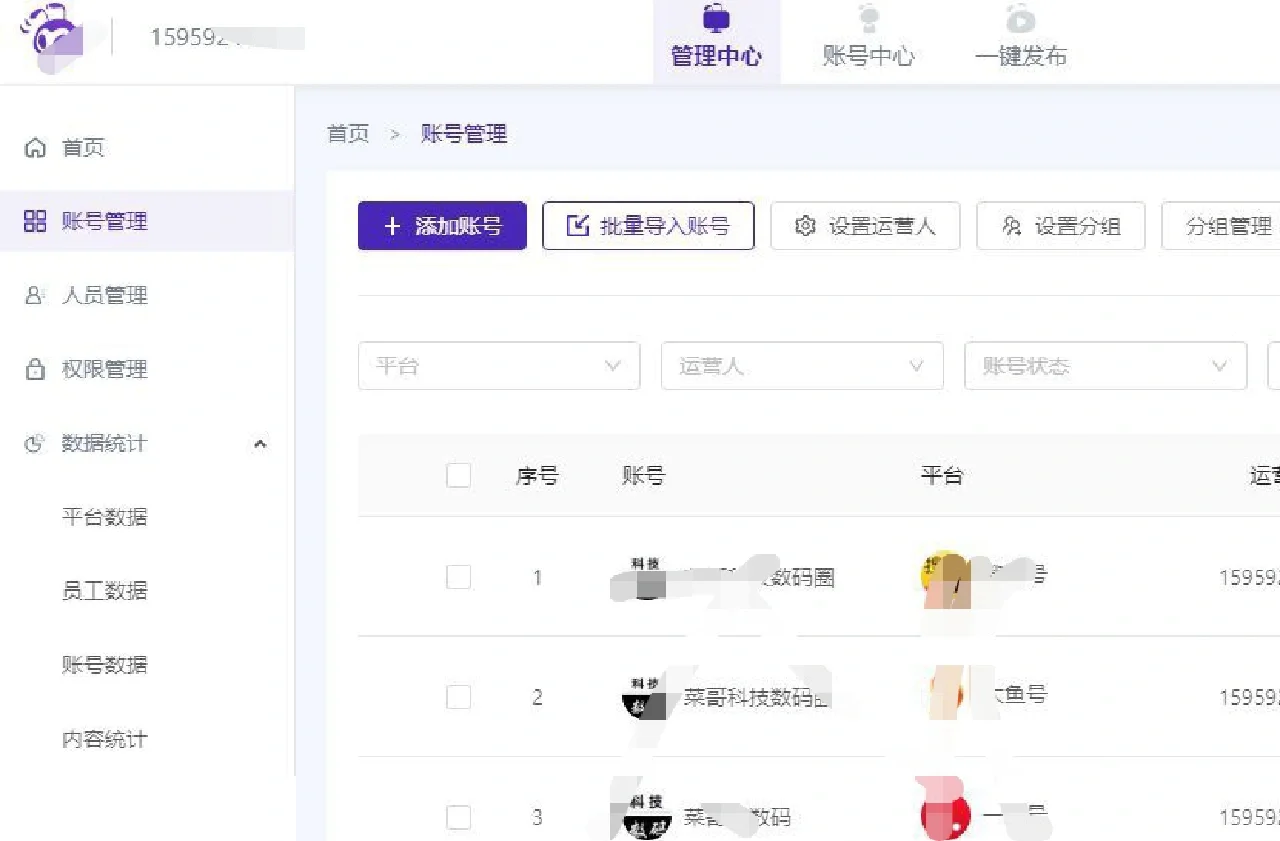Expand the 运营人 dropdown

click(801, 366)
